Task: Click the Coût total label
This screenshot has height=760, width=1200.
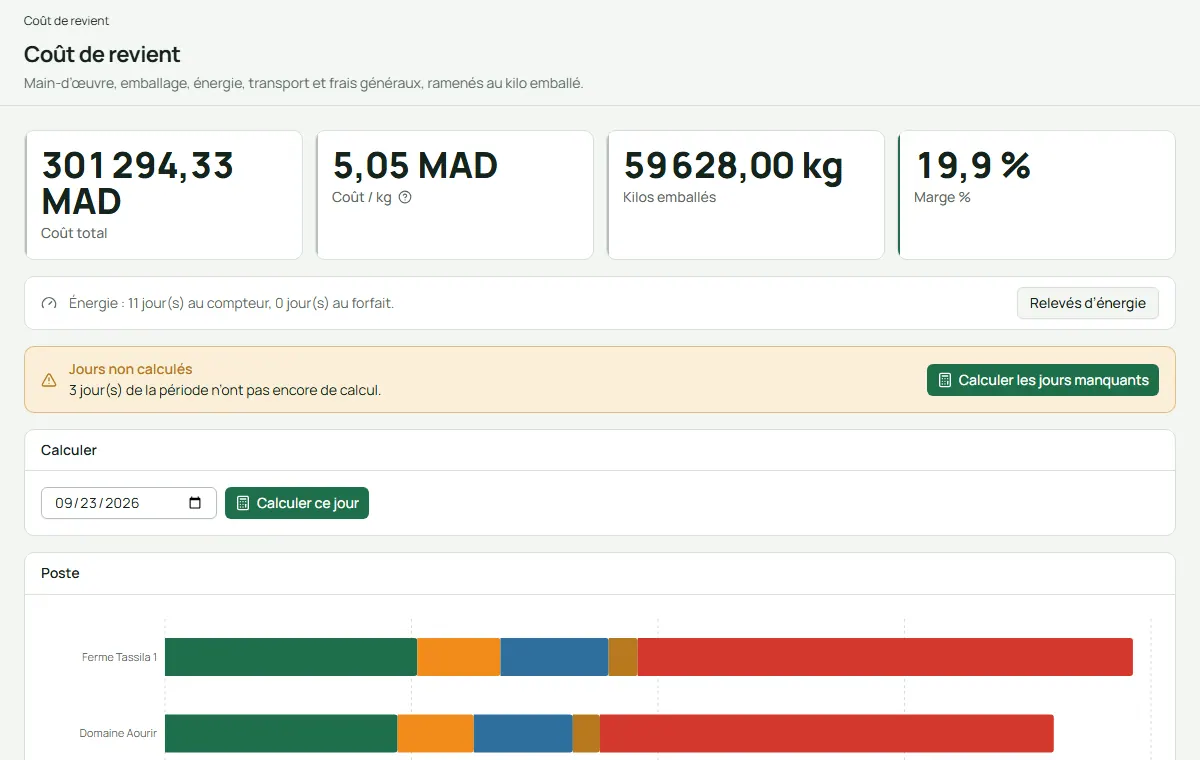Action: point(74,233)
